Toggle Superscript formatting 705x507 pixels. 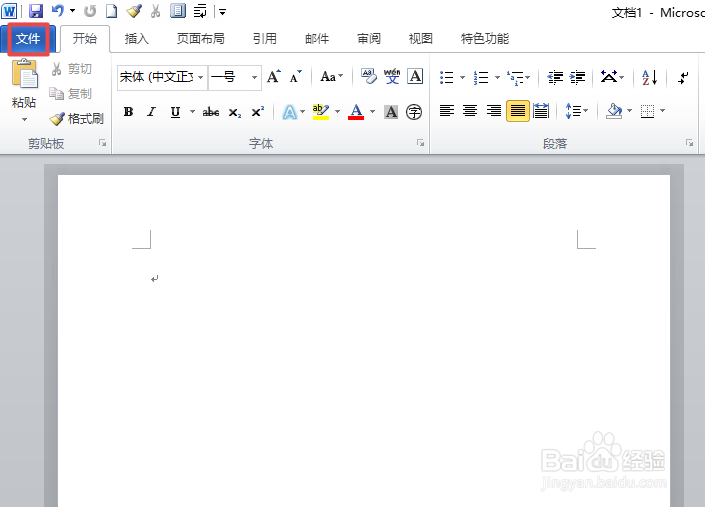click(x=258, y=112)
